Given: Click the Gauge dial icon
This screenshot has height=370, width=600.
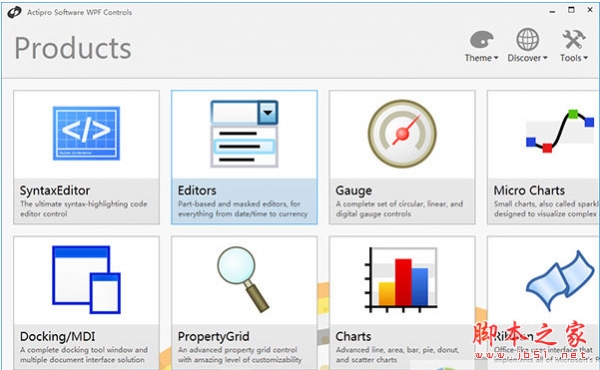Looking at the screenshot, I should coord(402,134).
